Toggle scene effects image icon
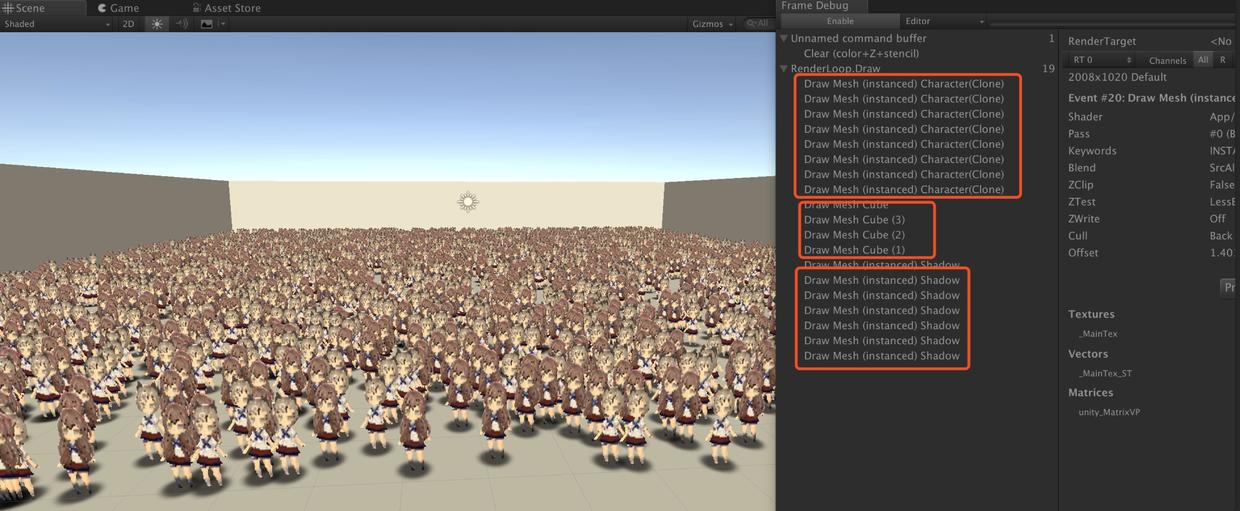The height and width of the screenshot is (511, 1240). (207, 24)
